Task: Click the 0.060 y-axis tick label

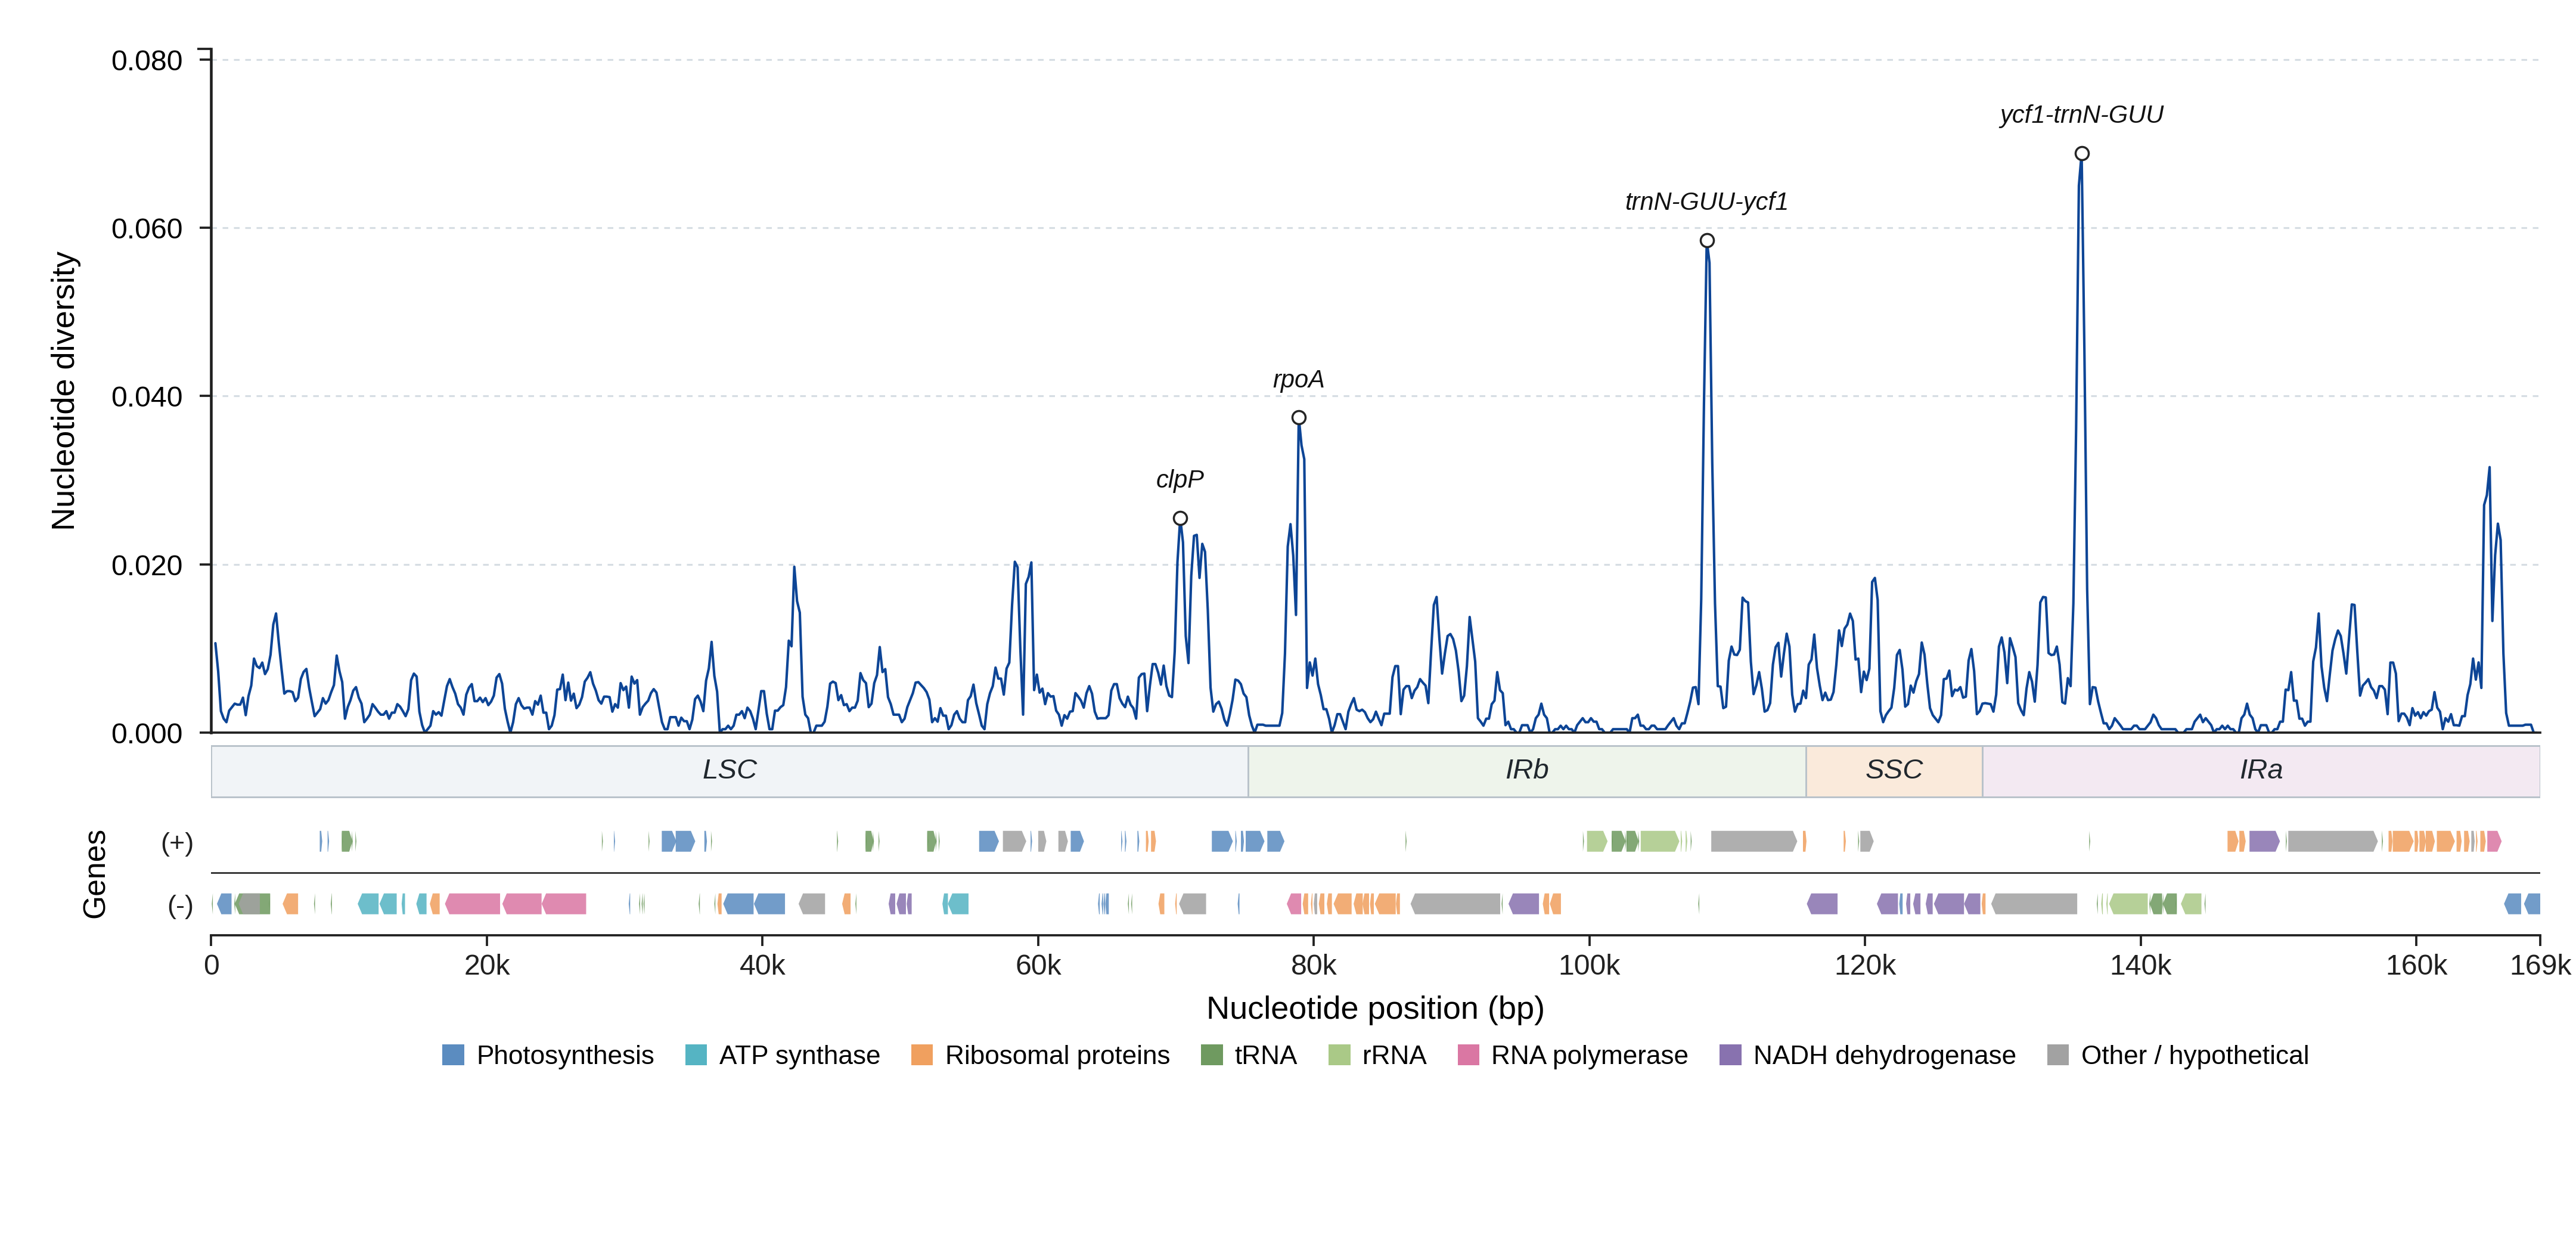Action: [147, 229]
